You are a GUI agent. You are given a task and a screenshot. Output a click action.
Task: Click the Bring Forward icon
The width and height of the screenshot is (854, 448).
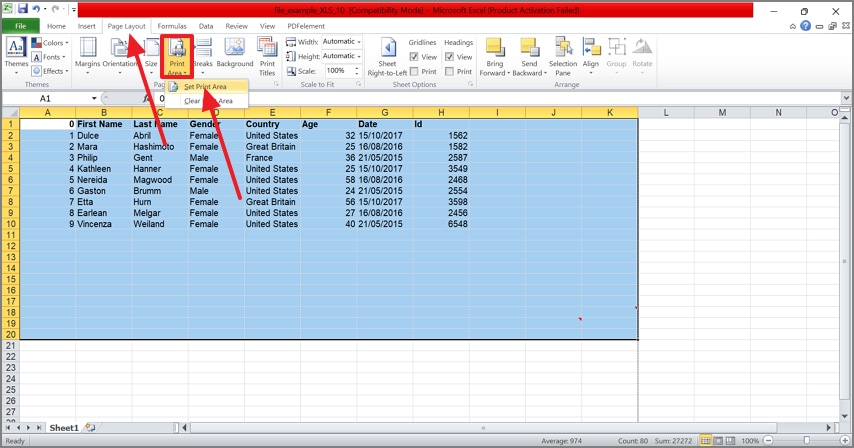click(495, 48)
